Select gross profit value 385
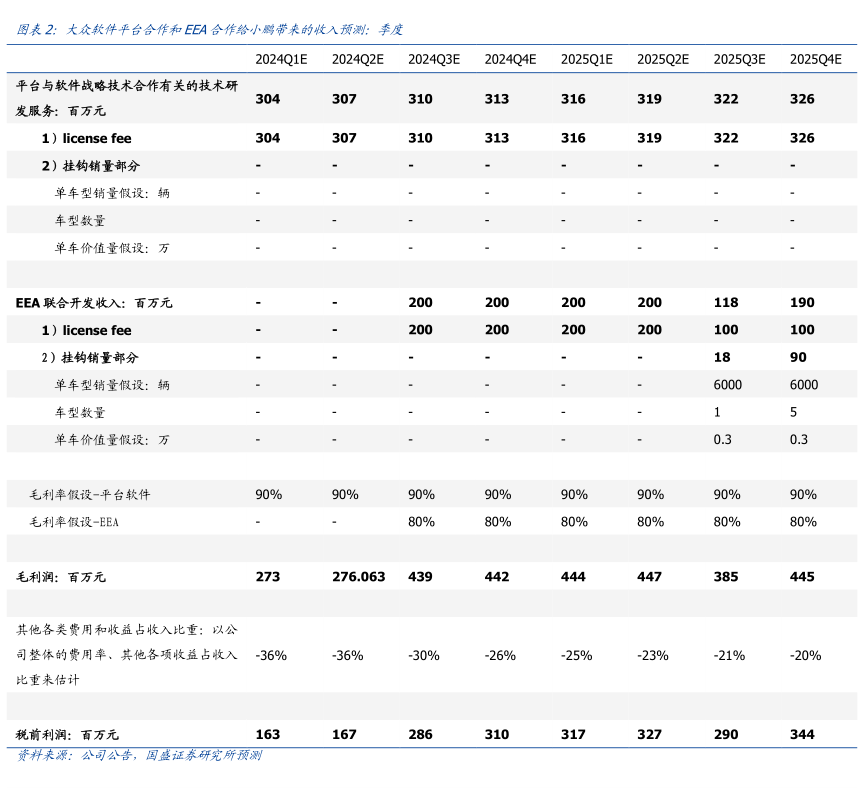Image resolution: width=865 pixels, height=800 pixels. (726, 577)
